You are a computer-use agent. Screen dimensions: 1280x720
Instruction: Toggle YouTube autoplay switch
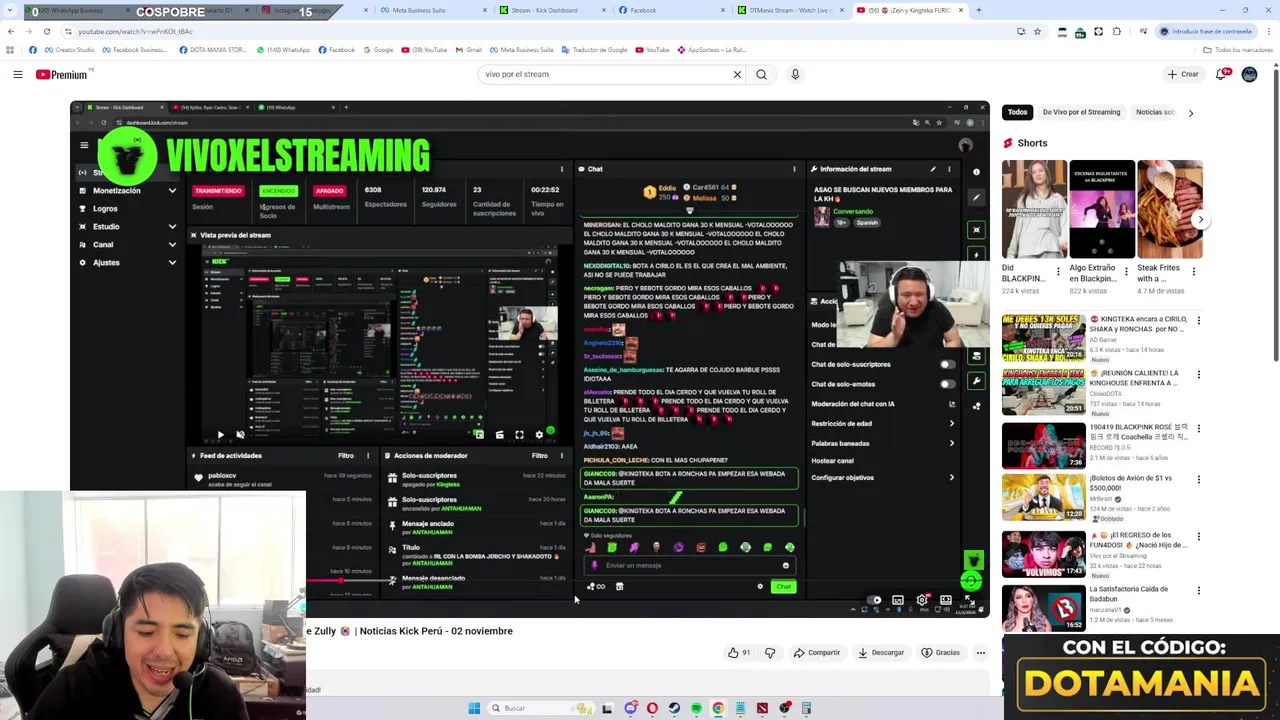pyautogui.click(x=874, y=600)
